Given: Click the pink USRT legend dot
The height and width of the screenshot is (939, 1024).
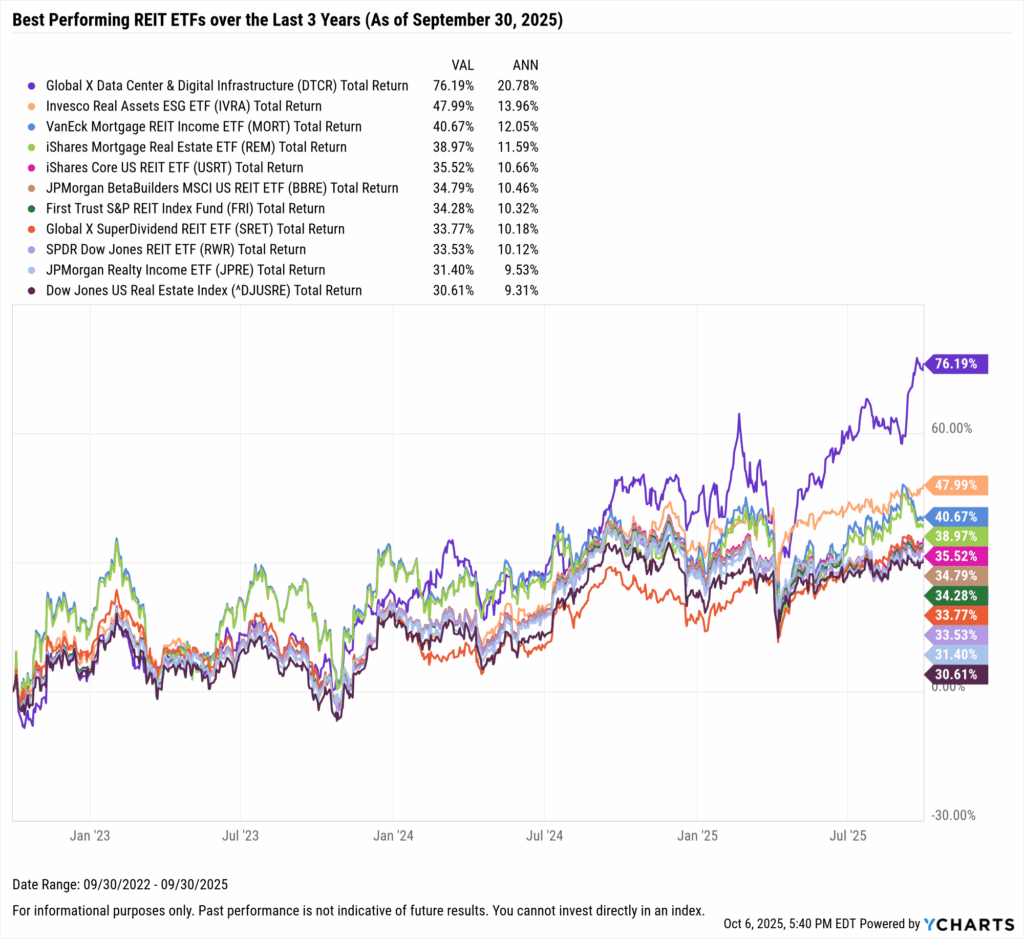Looking at the screenshot, I should (x=34, y=168).
